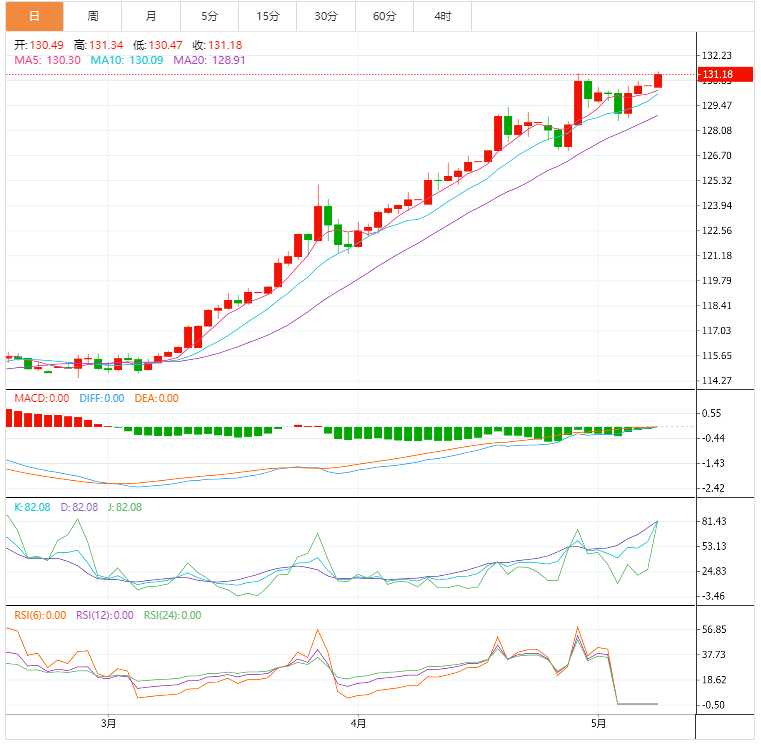Show the 30分 chart tab

[x=325, y=16]
